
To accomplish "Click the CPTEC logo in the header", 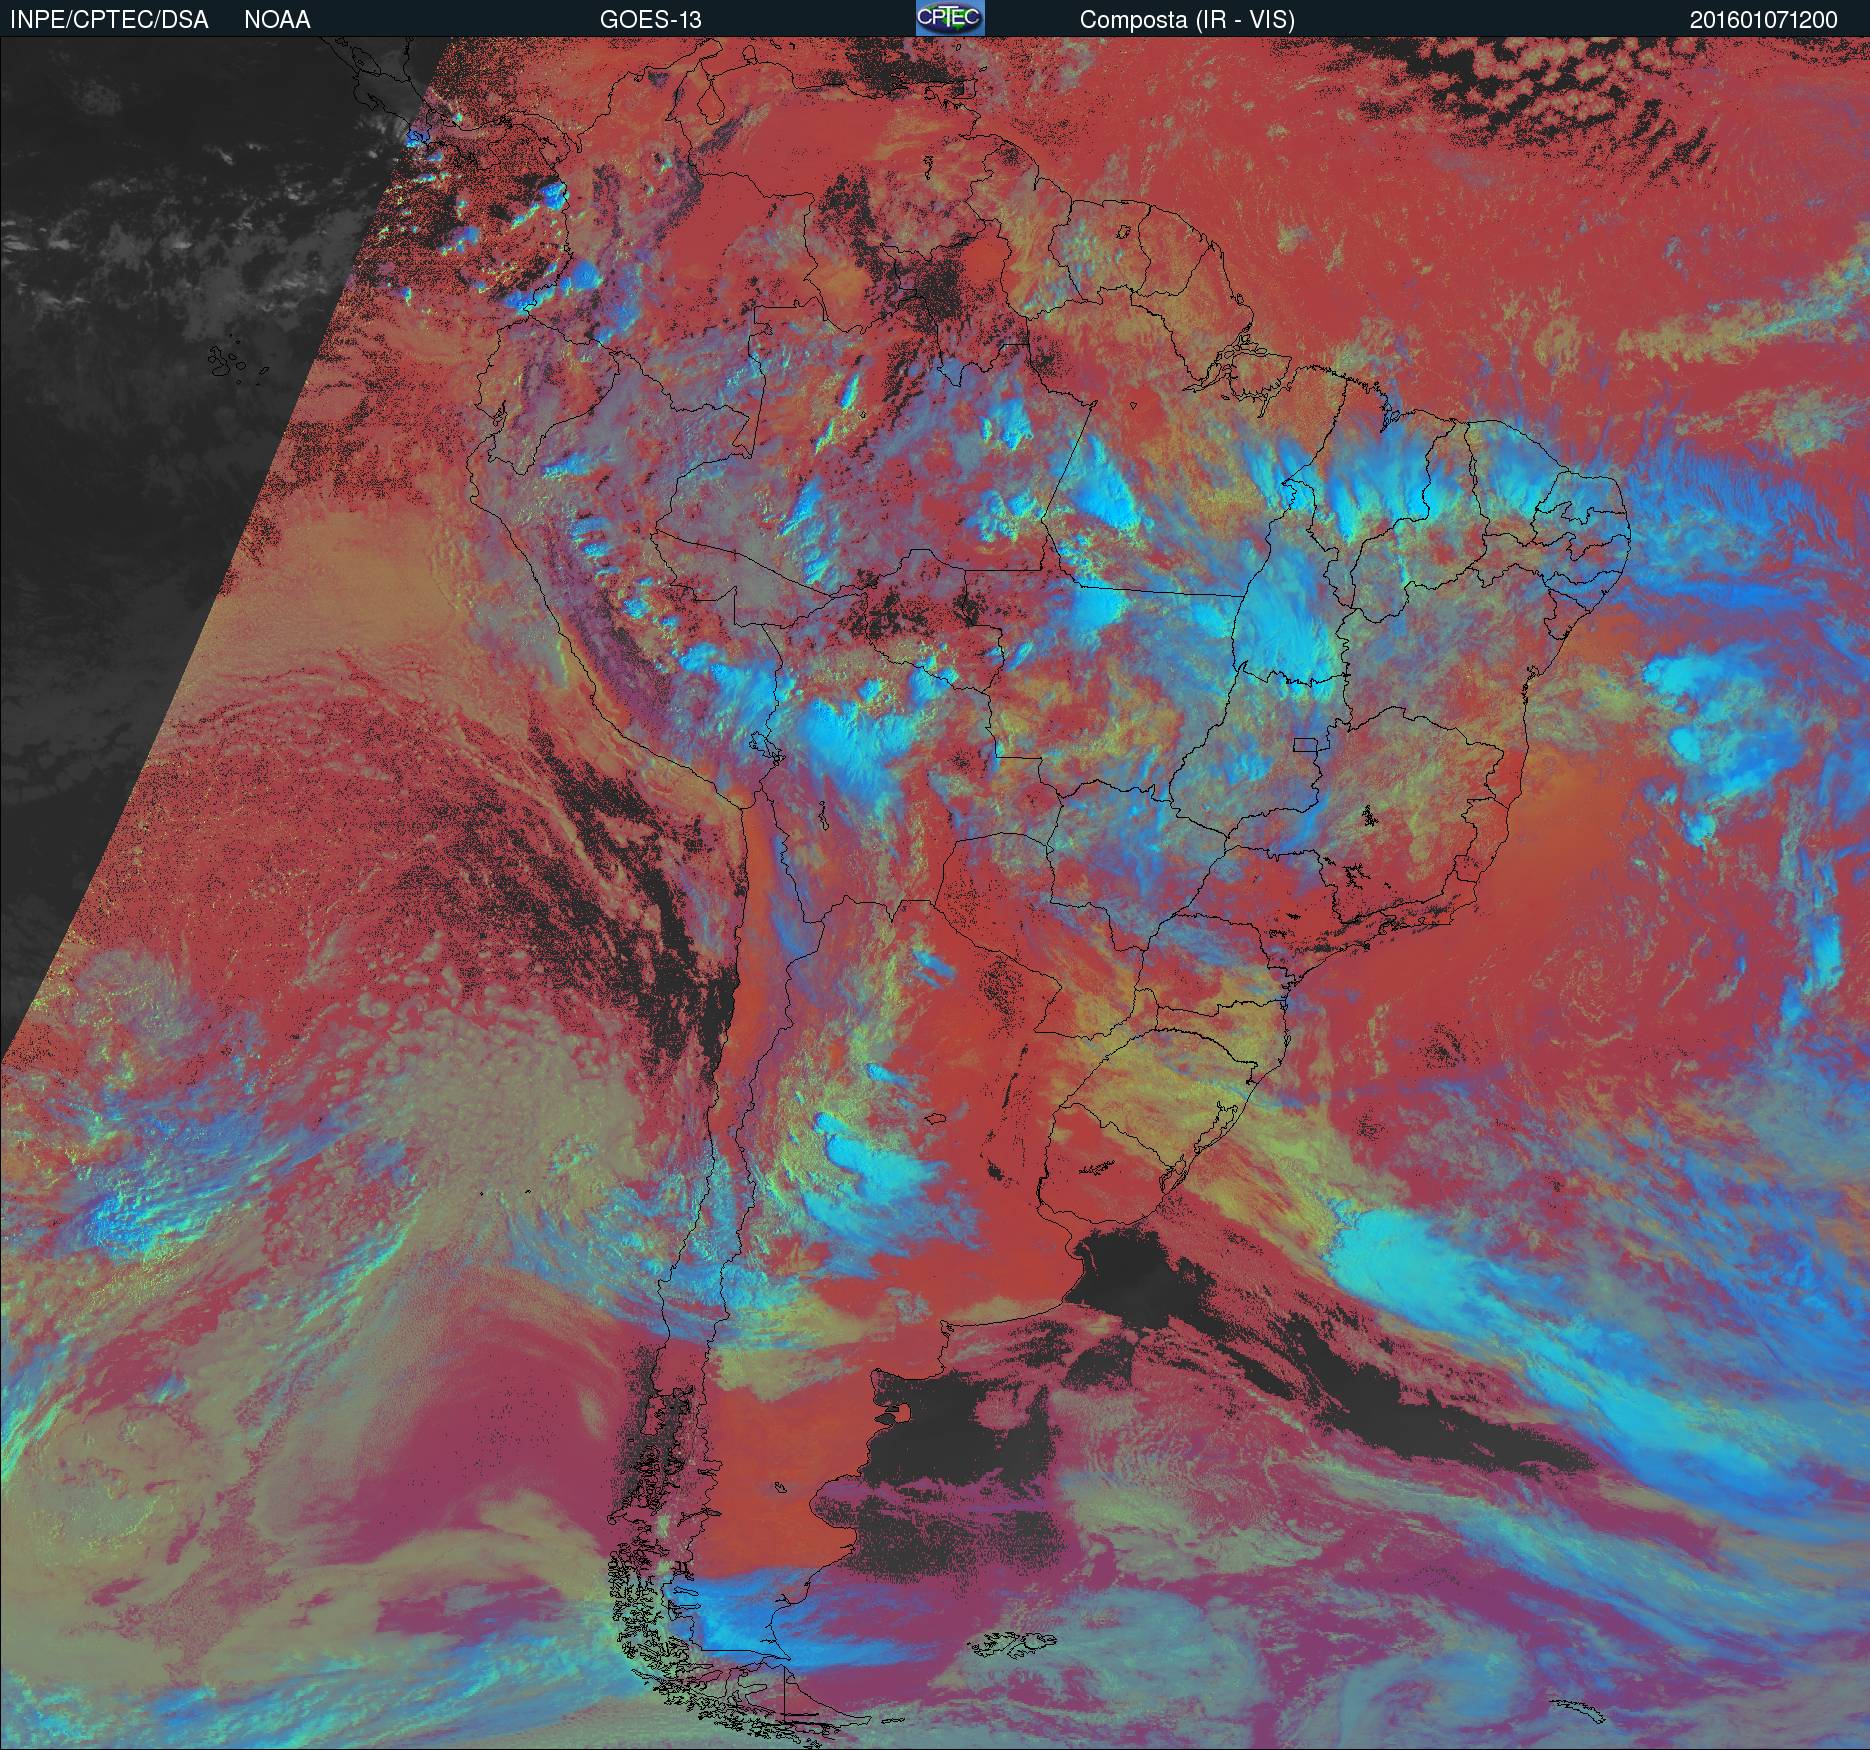I will click(950, 18).
